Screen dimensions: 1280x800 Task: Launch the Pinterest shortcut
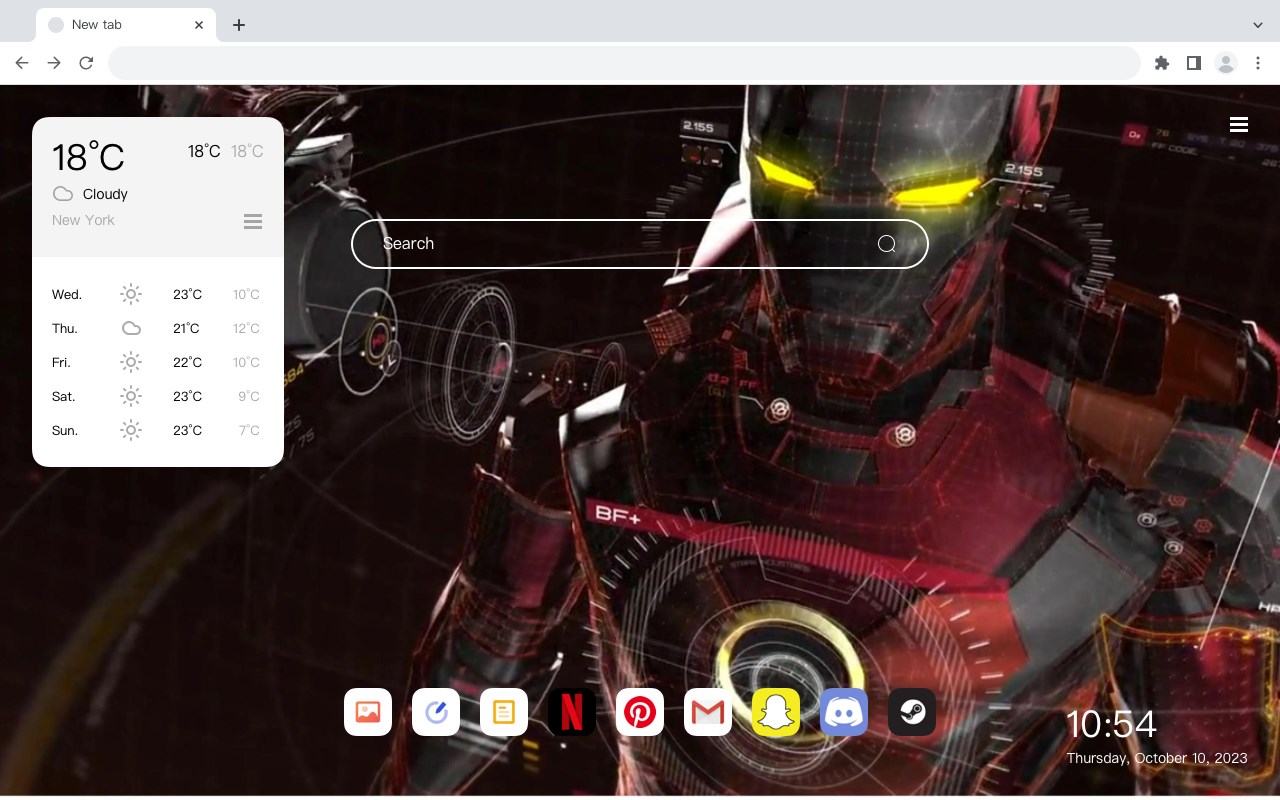[640, 712]
